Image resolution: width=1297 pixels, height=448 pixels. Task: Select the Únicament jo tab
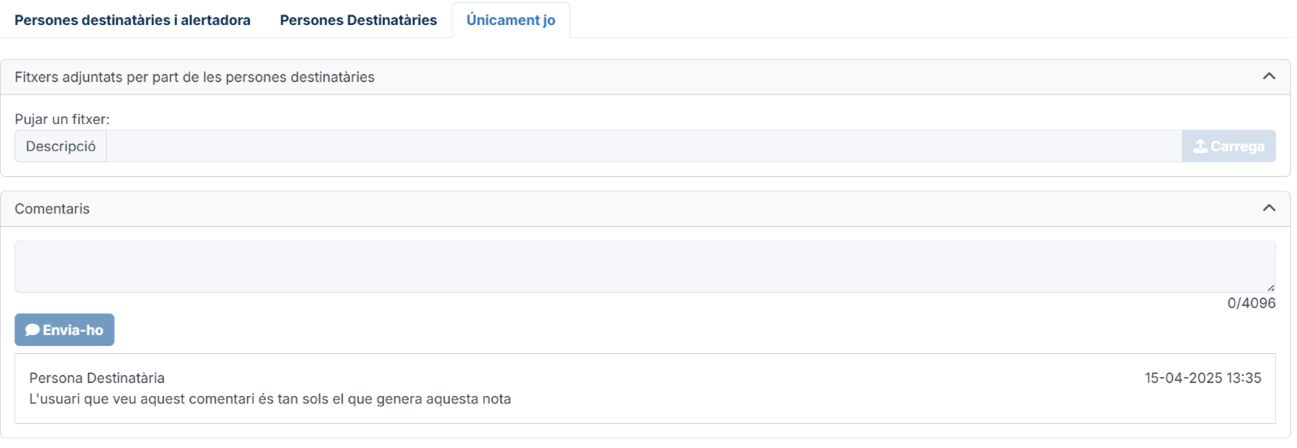(511, 20)
